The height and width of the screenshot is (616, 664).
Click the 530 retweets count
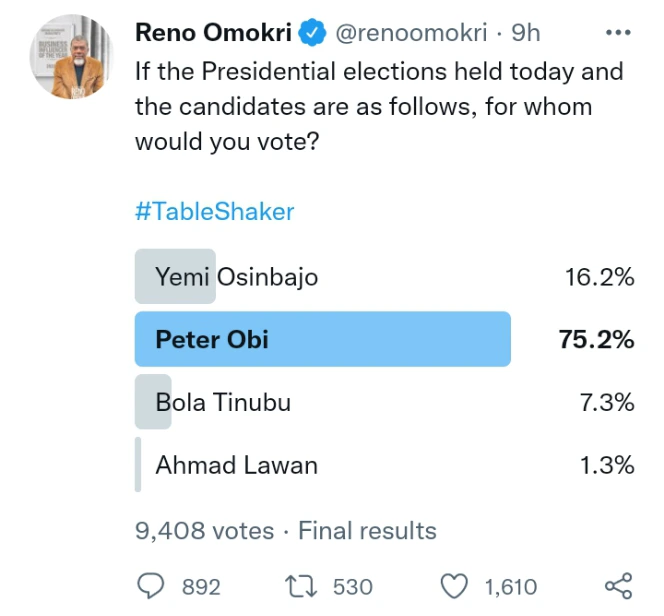[x=352, y=587]
